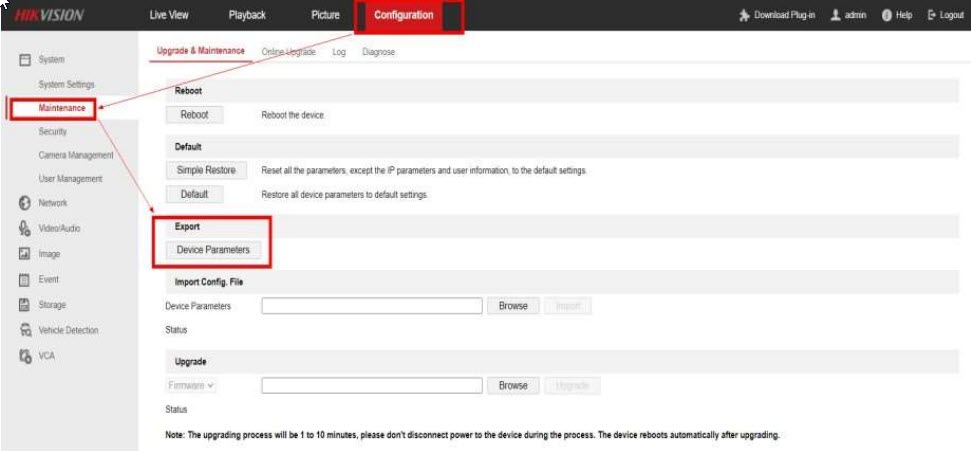Switch to the Log tab
The width and height of the screenshot is (971, 451).
point(338,52)
